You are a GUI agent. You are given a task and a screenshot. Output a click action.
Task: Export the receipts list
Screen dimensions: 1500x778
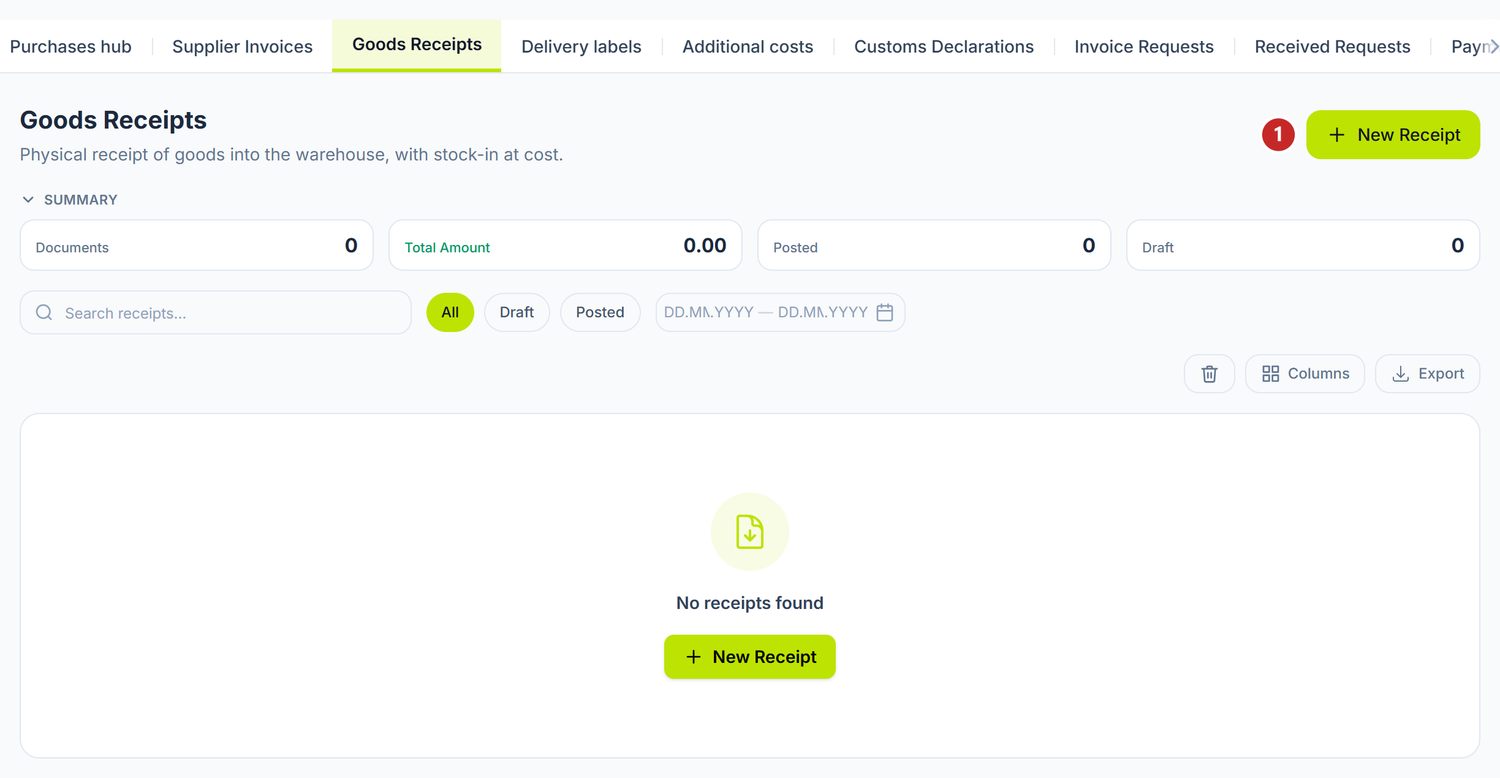coord(1428,374)
